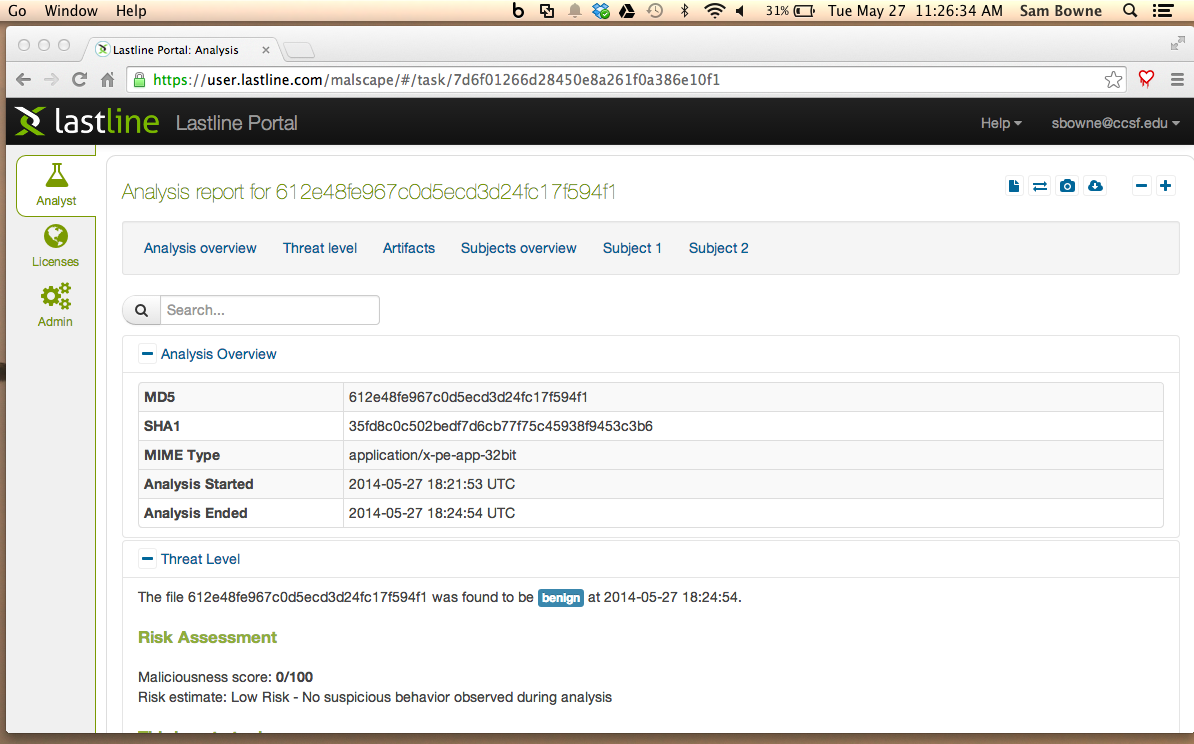Click the Google Drive icon in menu bar
Viewport: 1194px width, 744px height.
tap(627, 11)
